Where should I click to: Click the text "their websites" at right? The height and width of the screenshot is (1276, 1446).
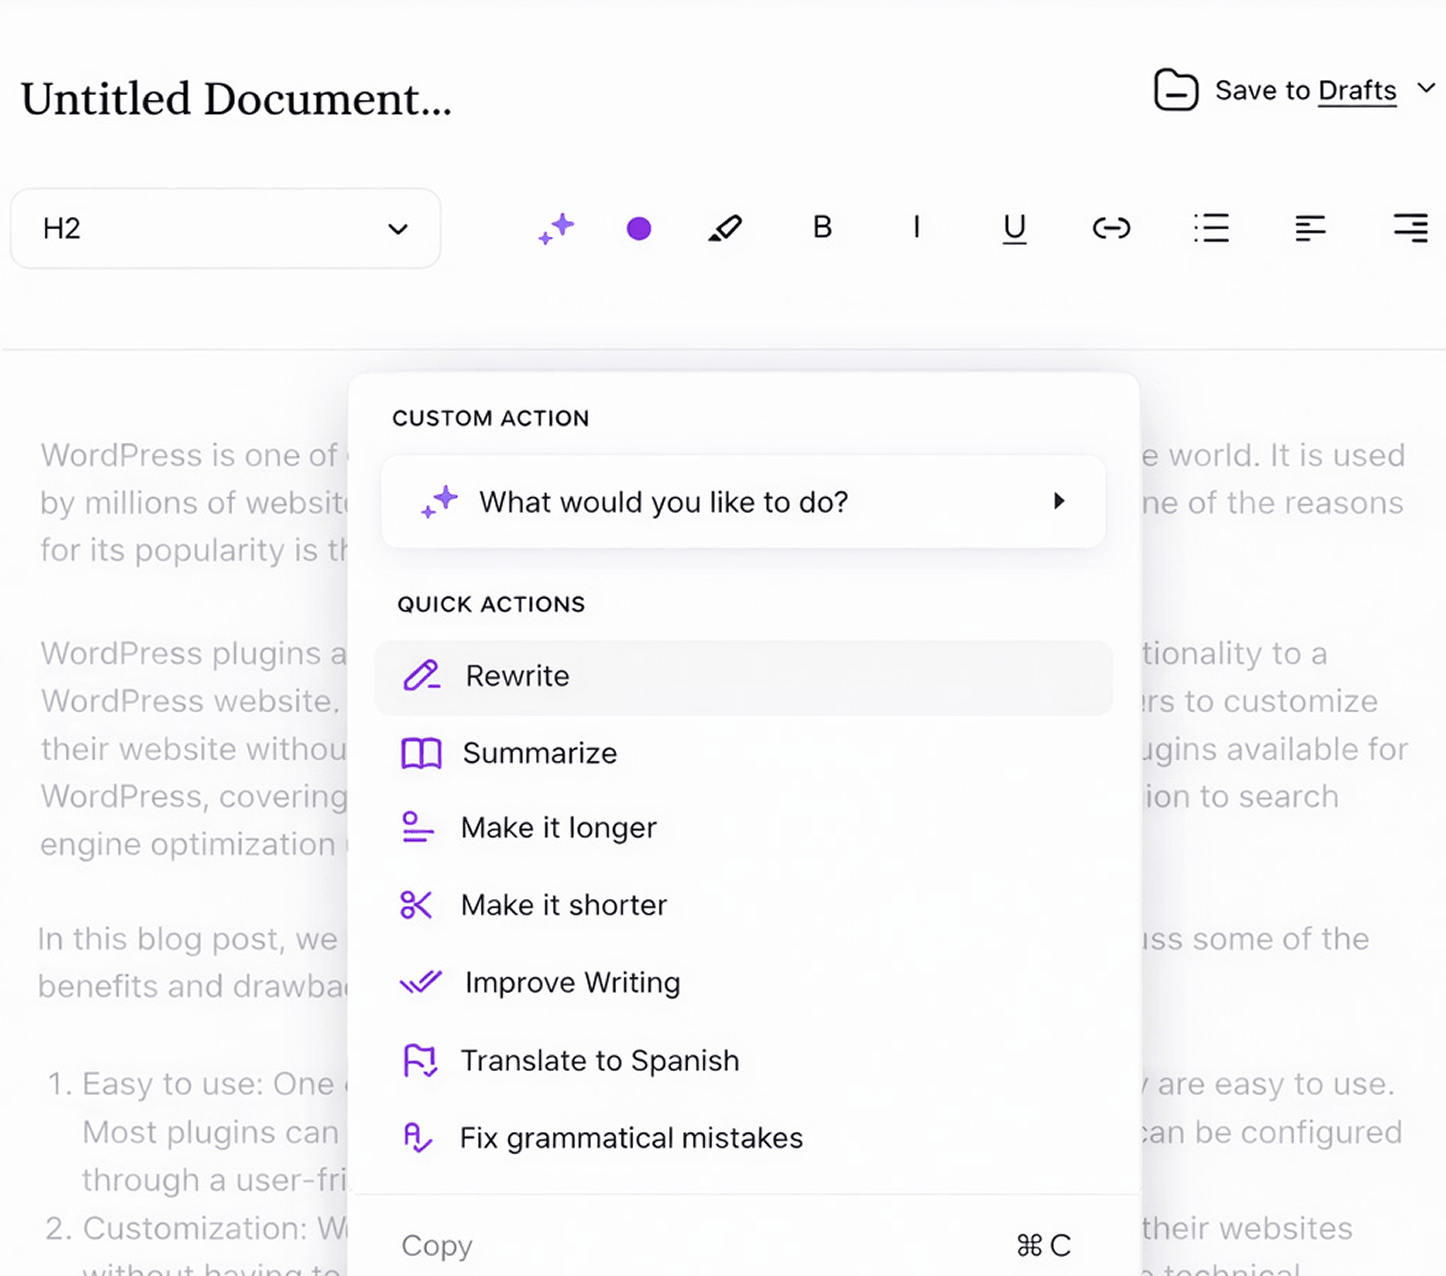click(x=1247, y=1228)
